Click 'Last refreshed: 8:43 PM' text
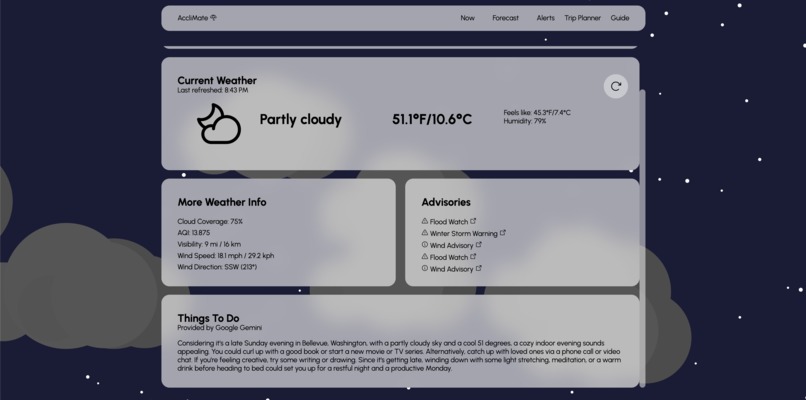 (x=213, y=90)
